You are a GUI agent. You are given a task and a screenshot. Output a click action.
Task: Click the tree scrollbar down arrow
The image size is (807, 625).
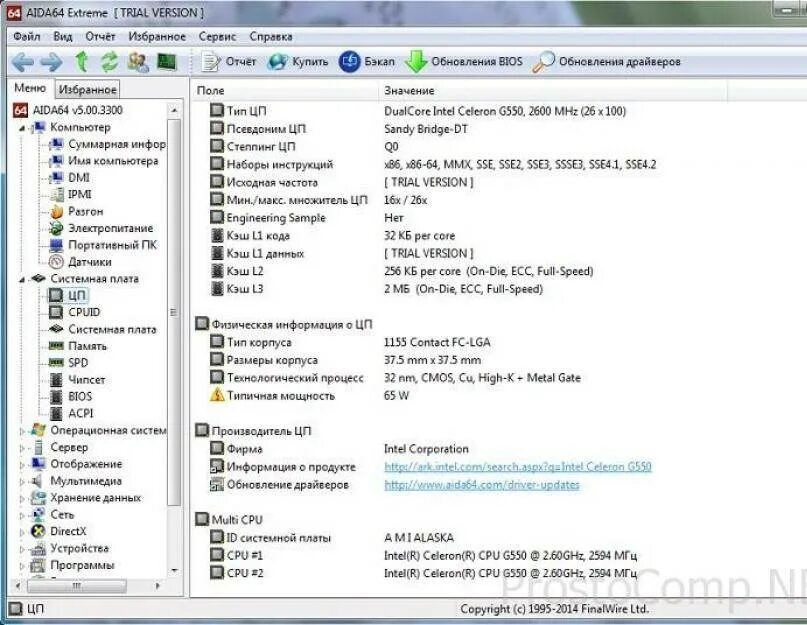(x=174, y=569)
